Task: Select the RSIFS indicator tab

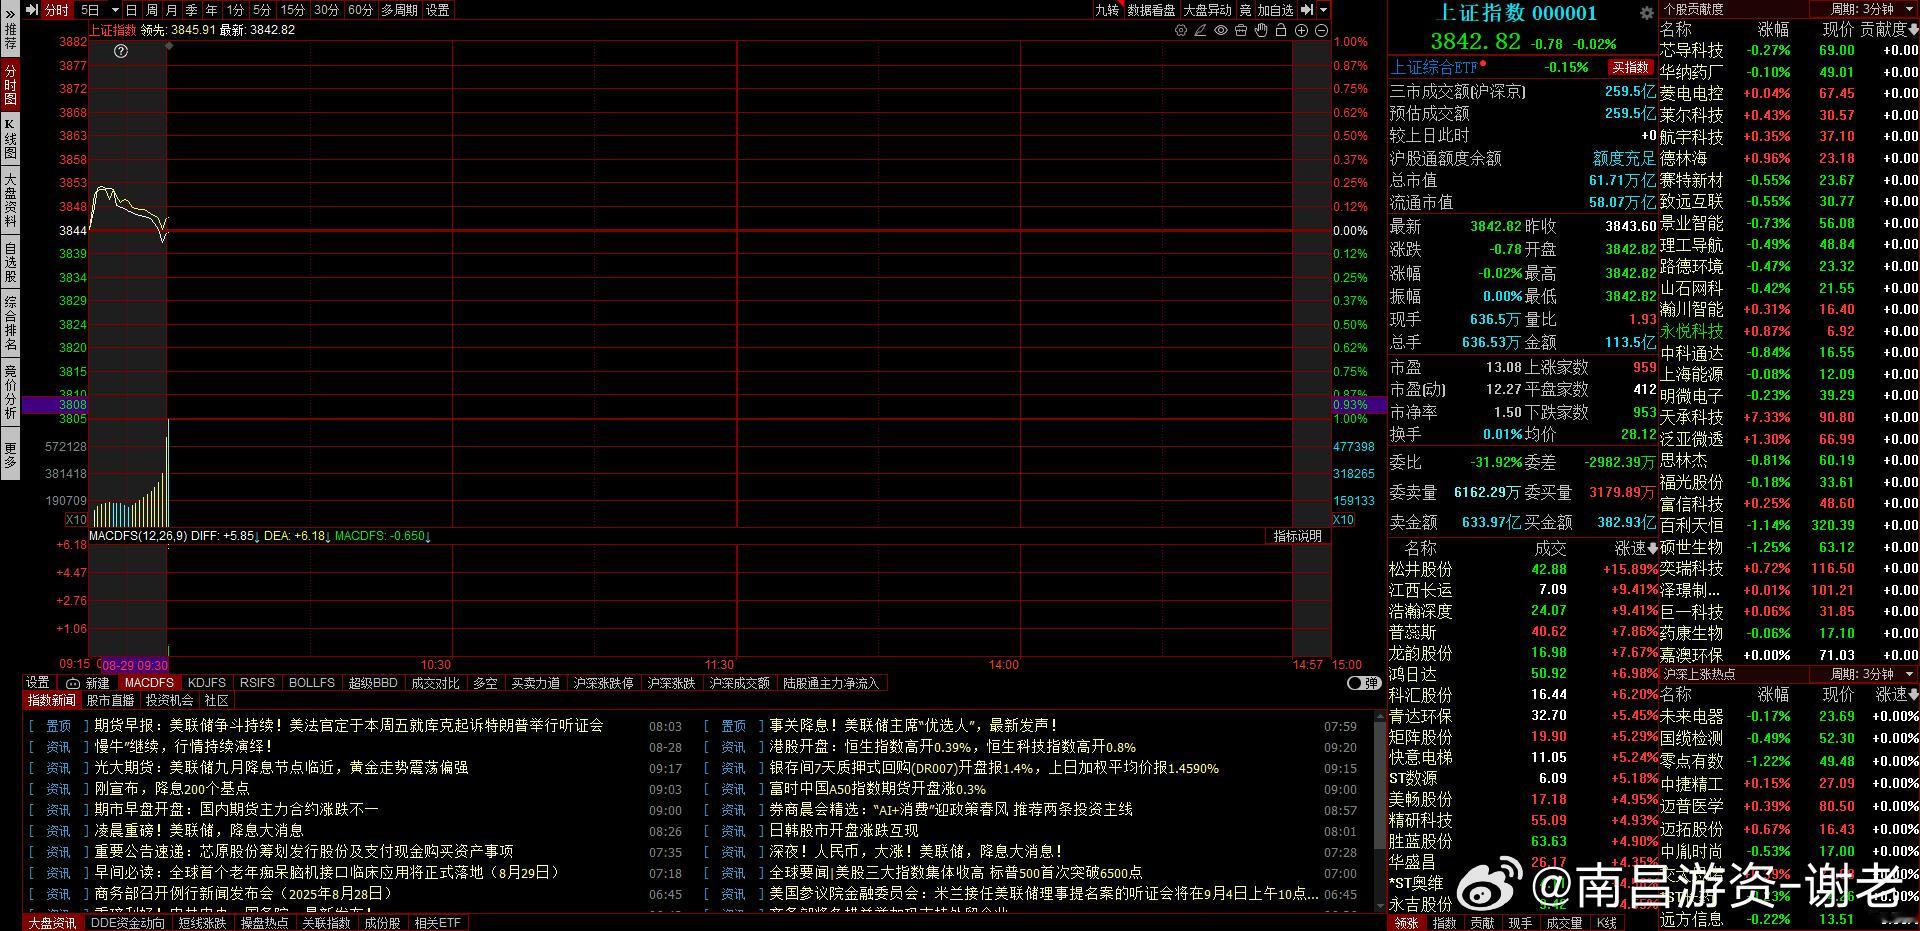Action: (x=257, y=683)
